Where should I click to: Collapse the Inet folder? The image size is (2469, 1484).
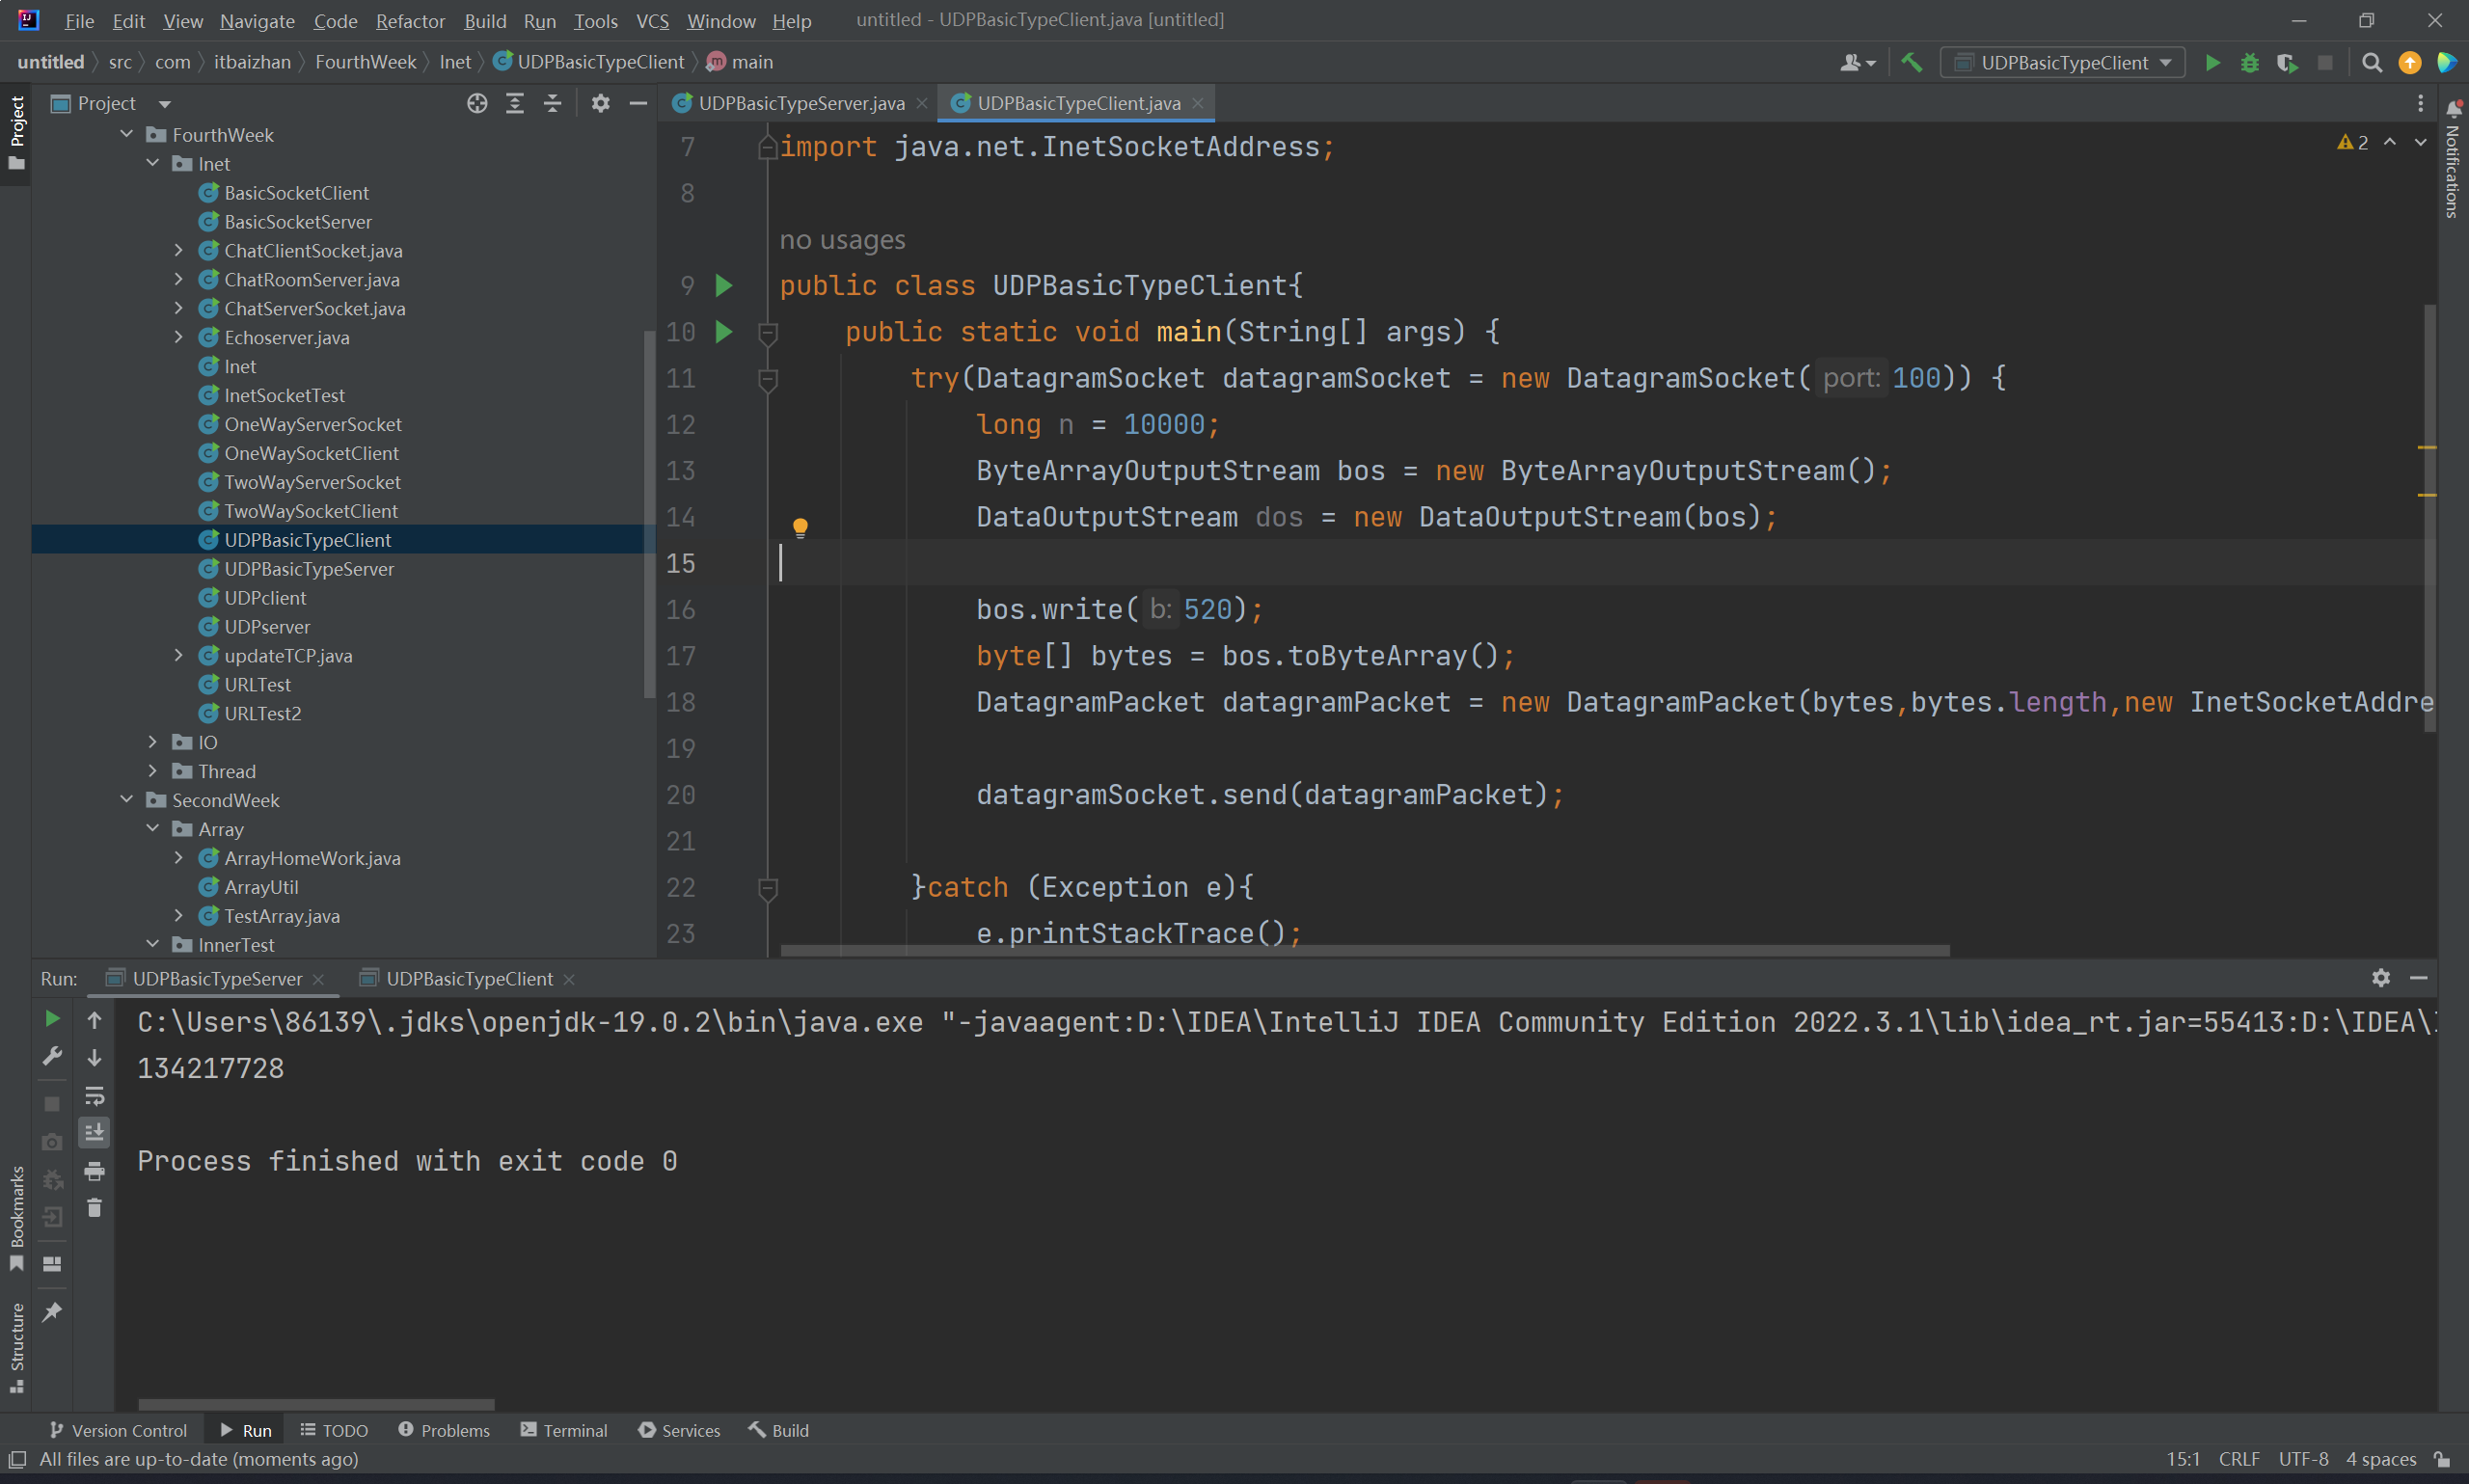point(153,163)
